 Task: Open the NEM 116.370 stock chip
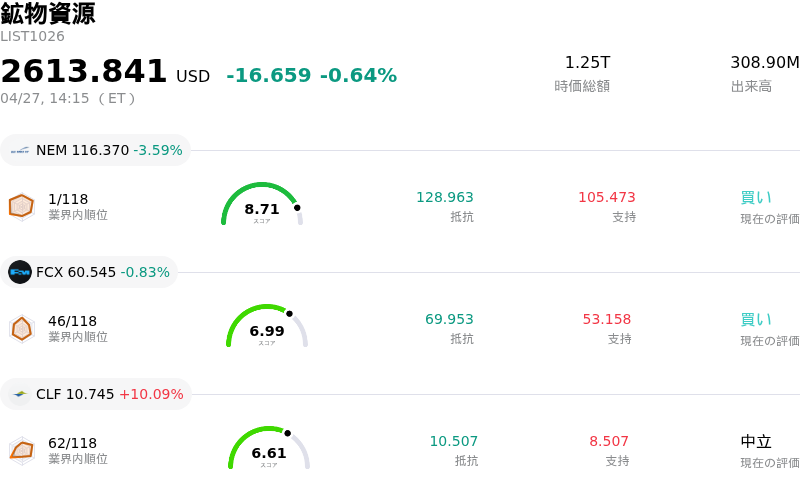click(95, 150)
